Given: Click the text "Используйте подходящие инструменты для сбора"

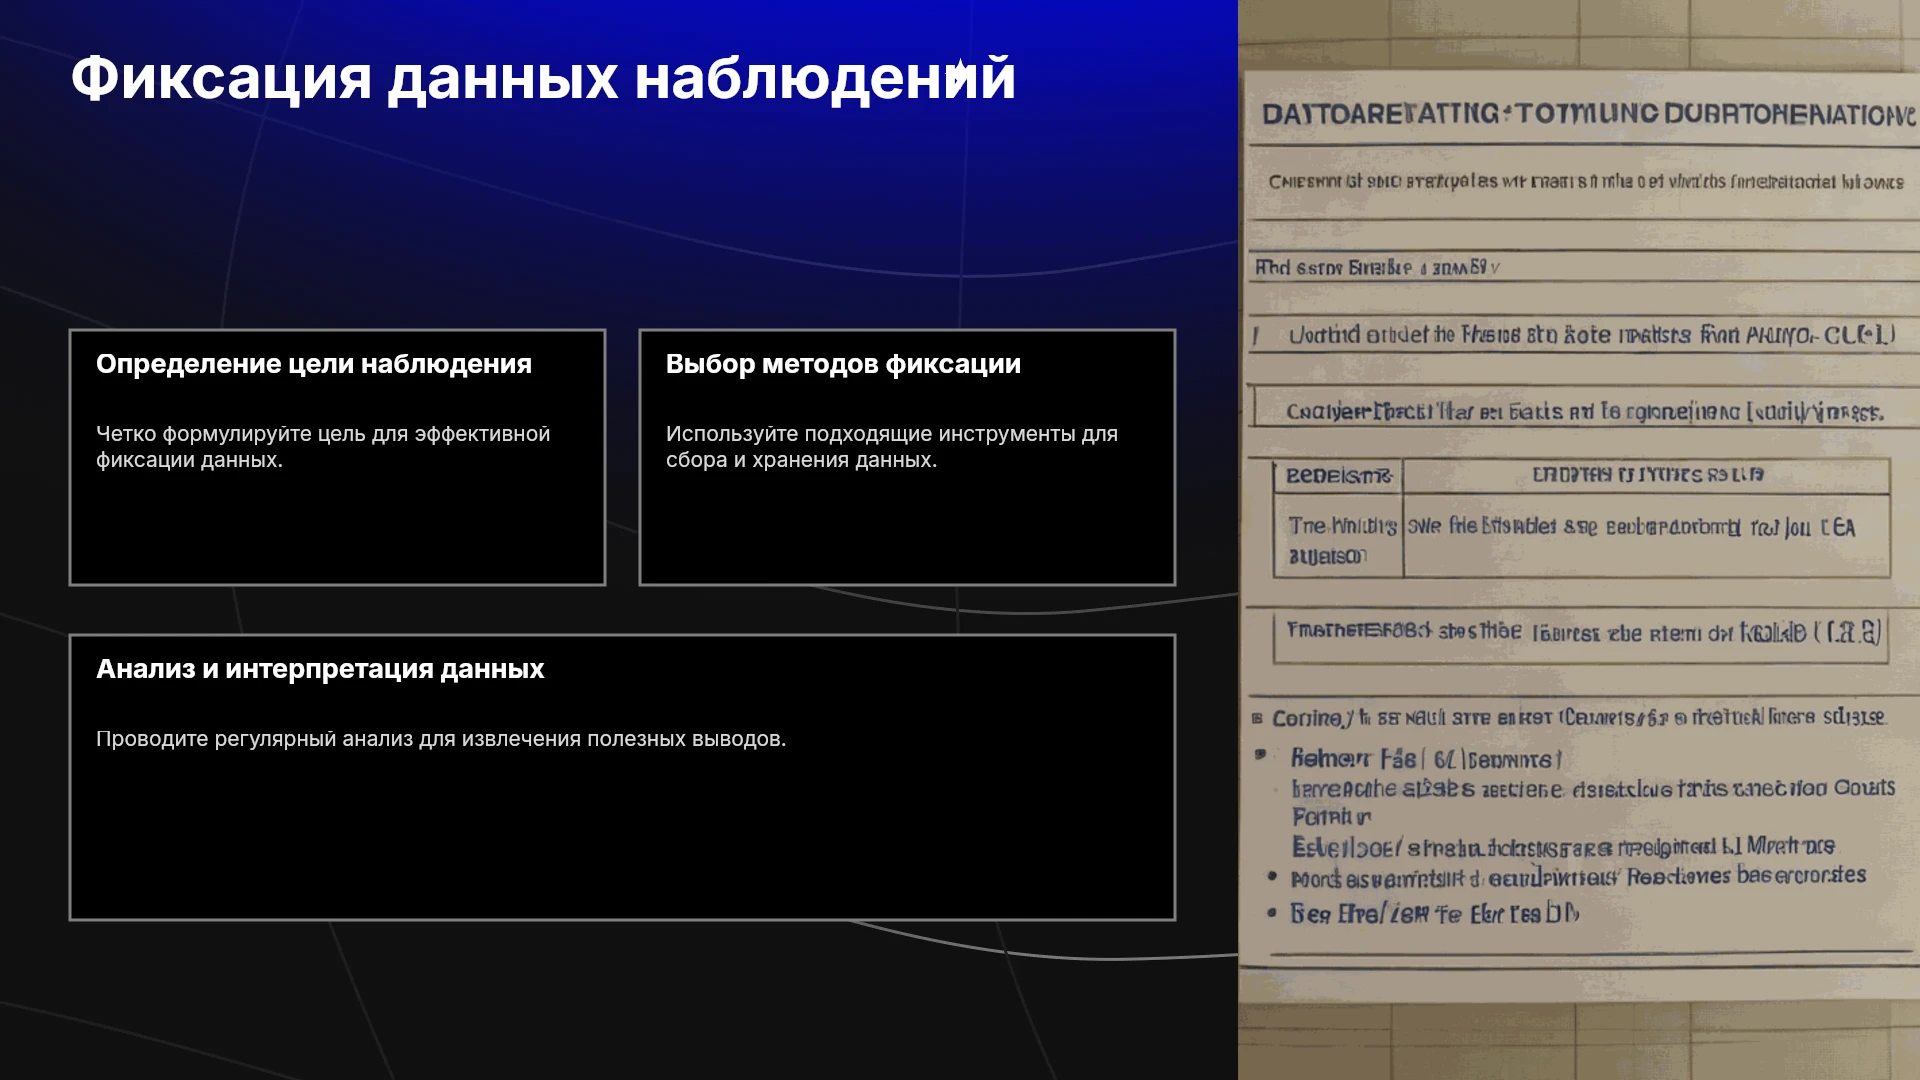Looking at the screenshot, I should pos(892,447).
